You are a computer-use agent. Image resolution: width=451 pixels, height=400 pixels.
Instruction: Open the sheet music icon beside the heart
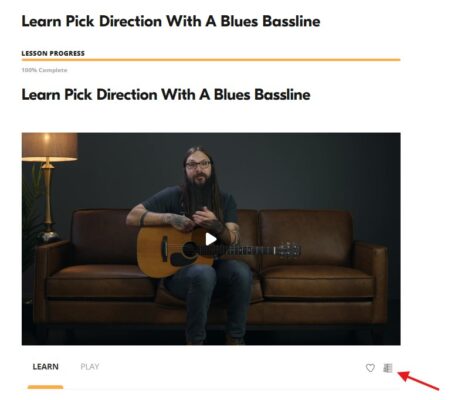coord(388,368)
